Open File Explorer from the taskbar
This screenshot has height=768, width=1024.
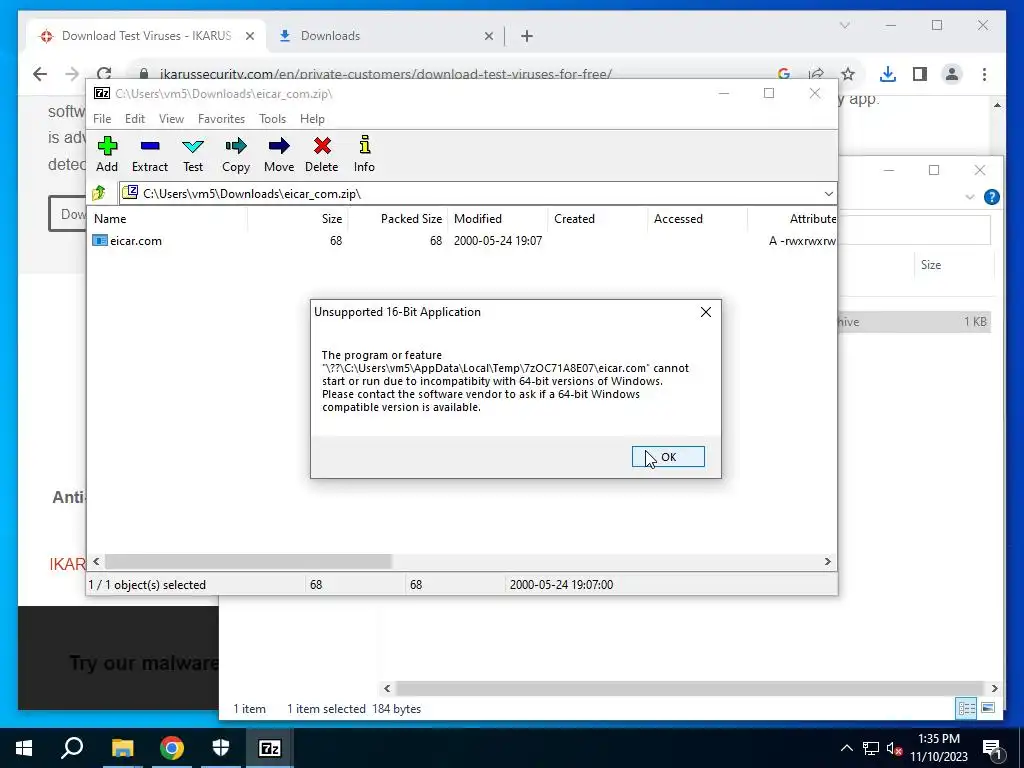(x=122, y=748)
